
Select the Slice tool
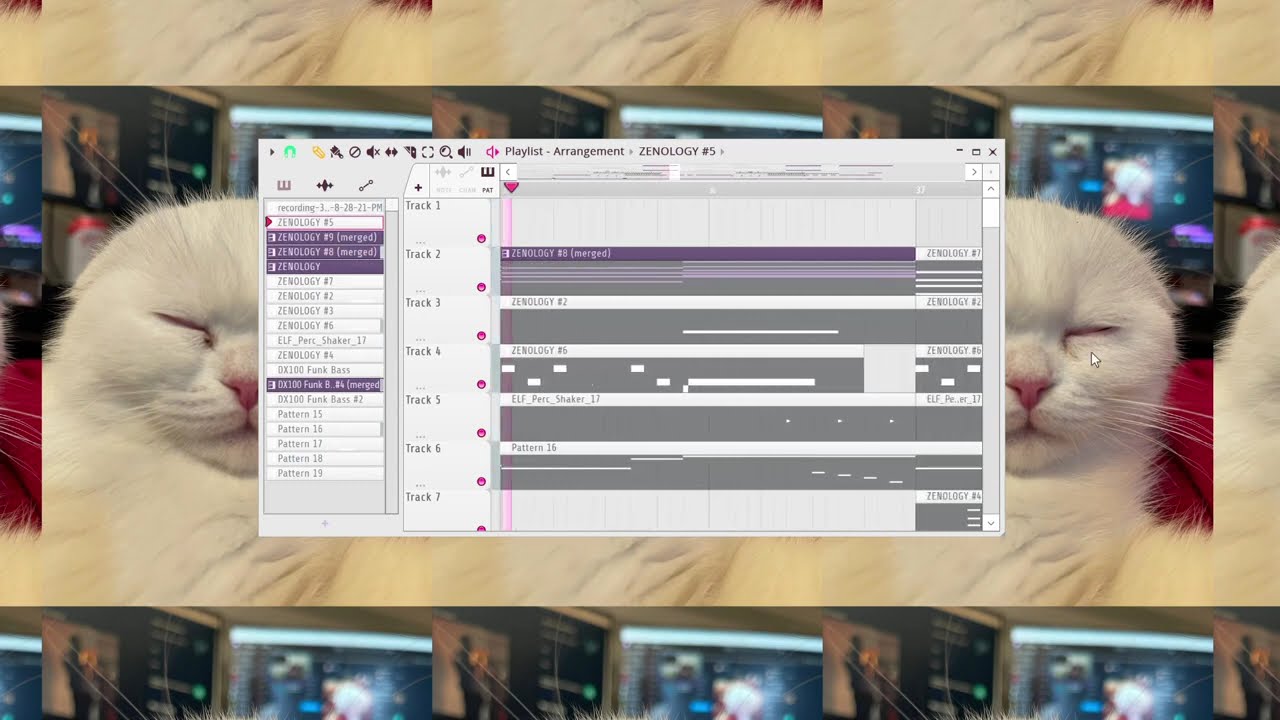410,152
